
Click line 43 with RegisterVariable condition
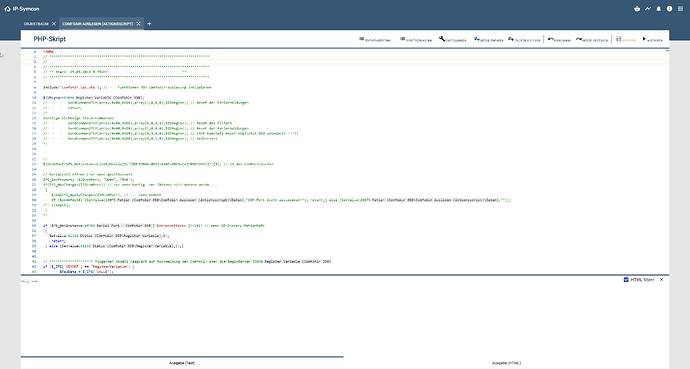coord(88,267)
